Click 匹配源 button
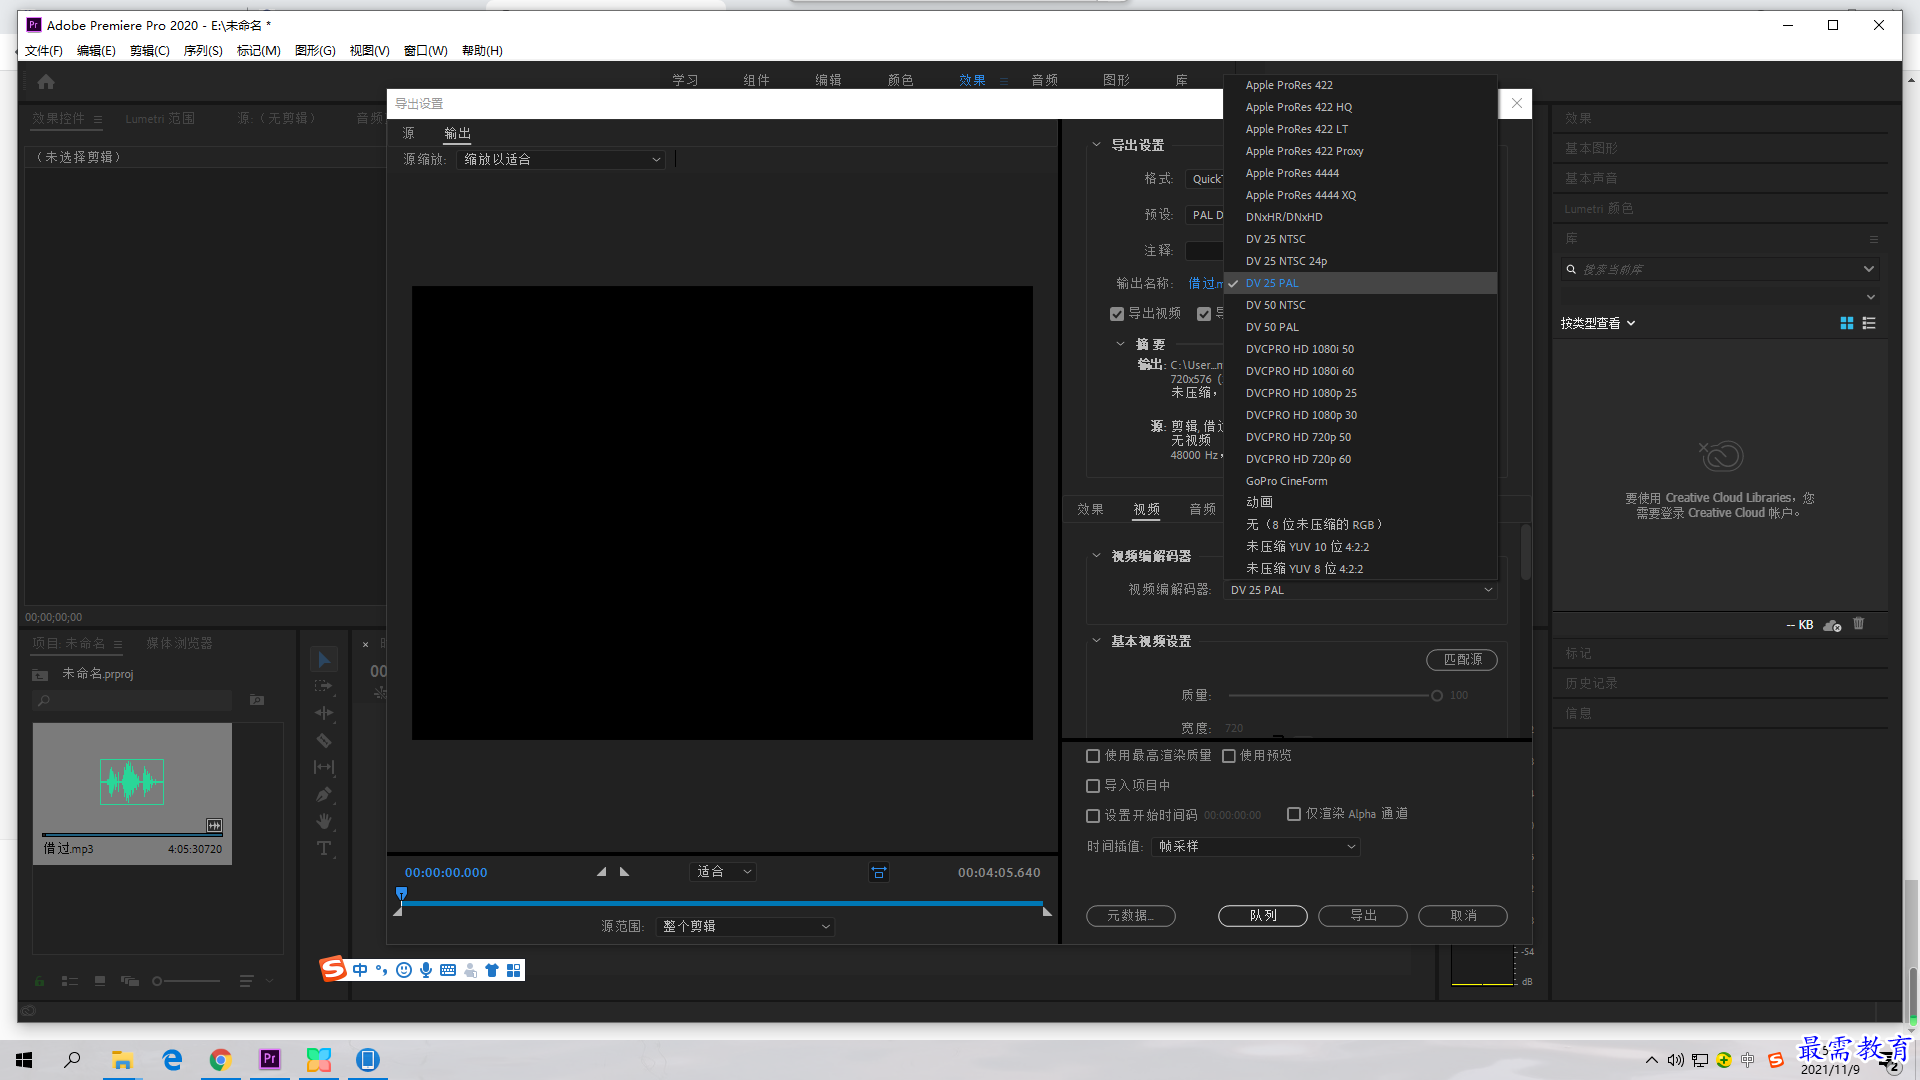The height and width of the screenshot is (1080, 1920). click(1462, 660)
